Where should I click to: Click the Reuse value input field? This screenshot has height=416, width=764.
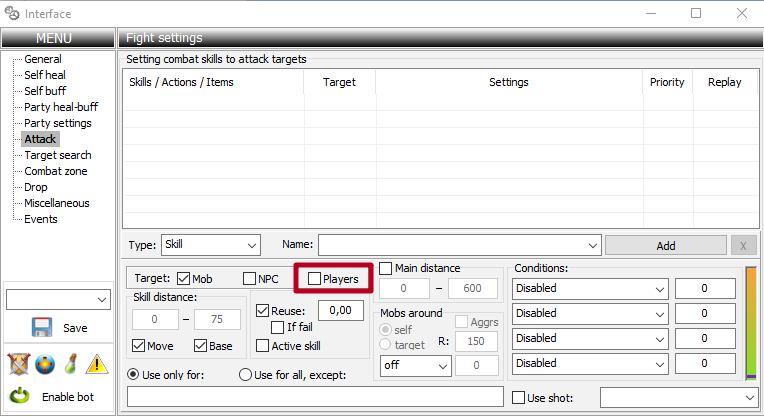[x=341, y=311]
